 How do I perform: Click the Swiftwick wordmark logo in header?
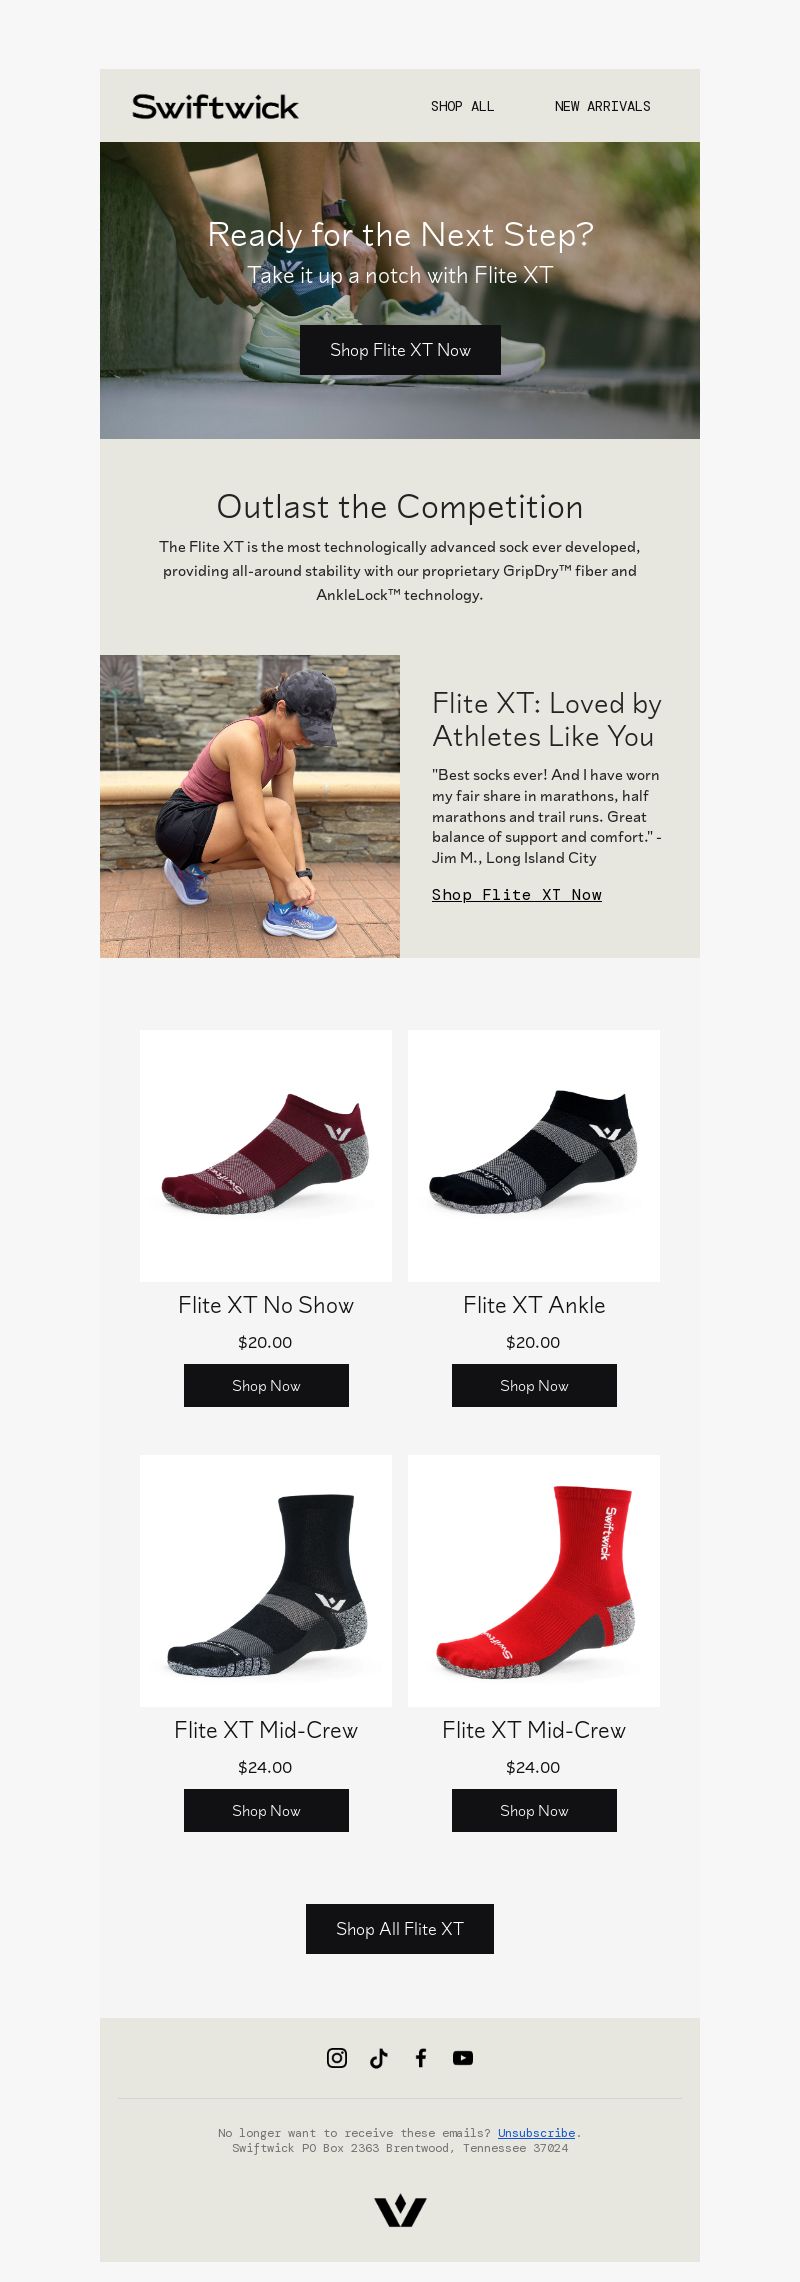click(x=215, y=106)
